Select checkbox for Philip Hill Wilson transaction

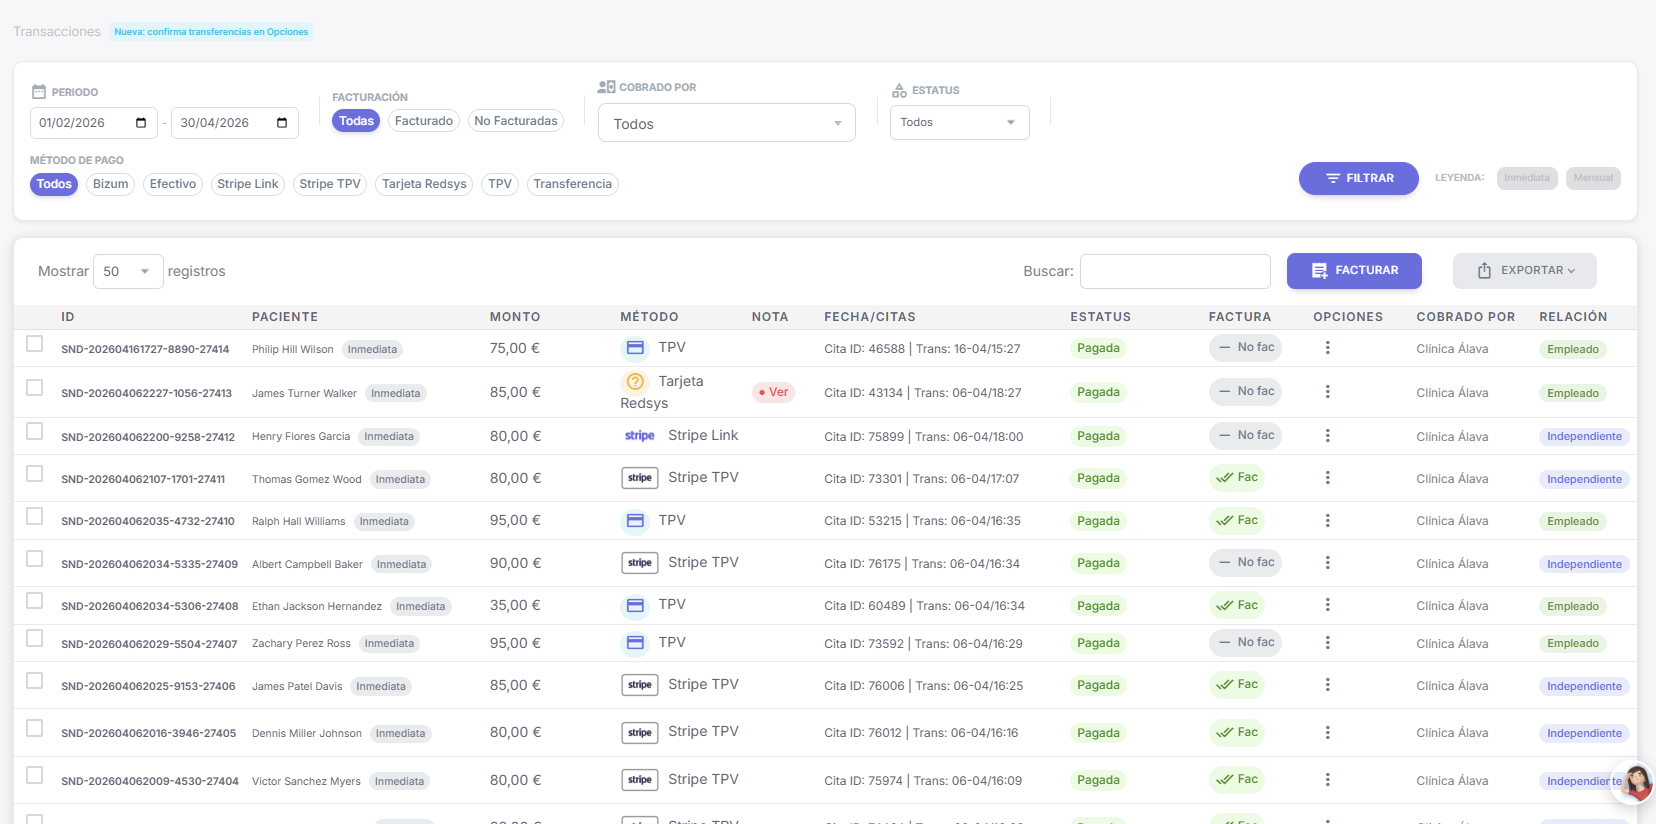[35, 344]
